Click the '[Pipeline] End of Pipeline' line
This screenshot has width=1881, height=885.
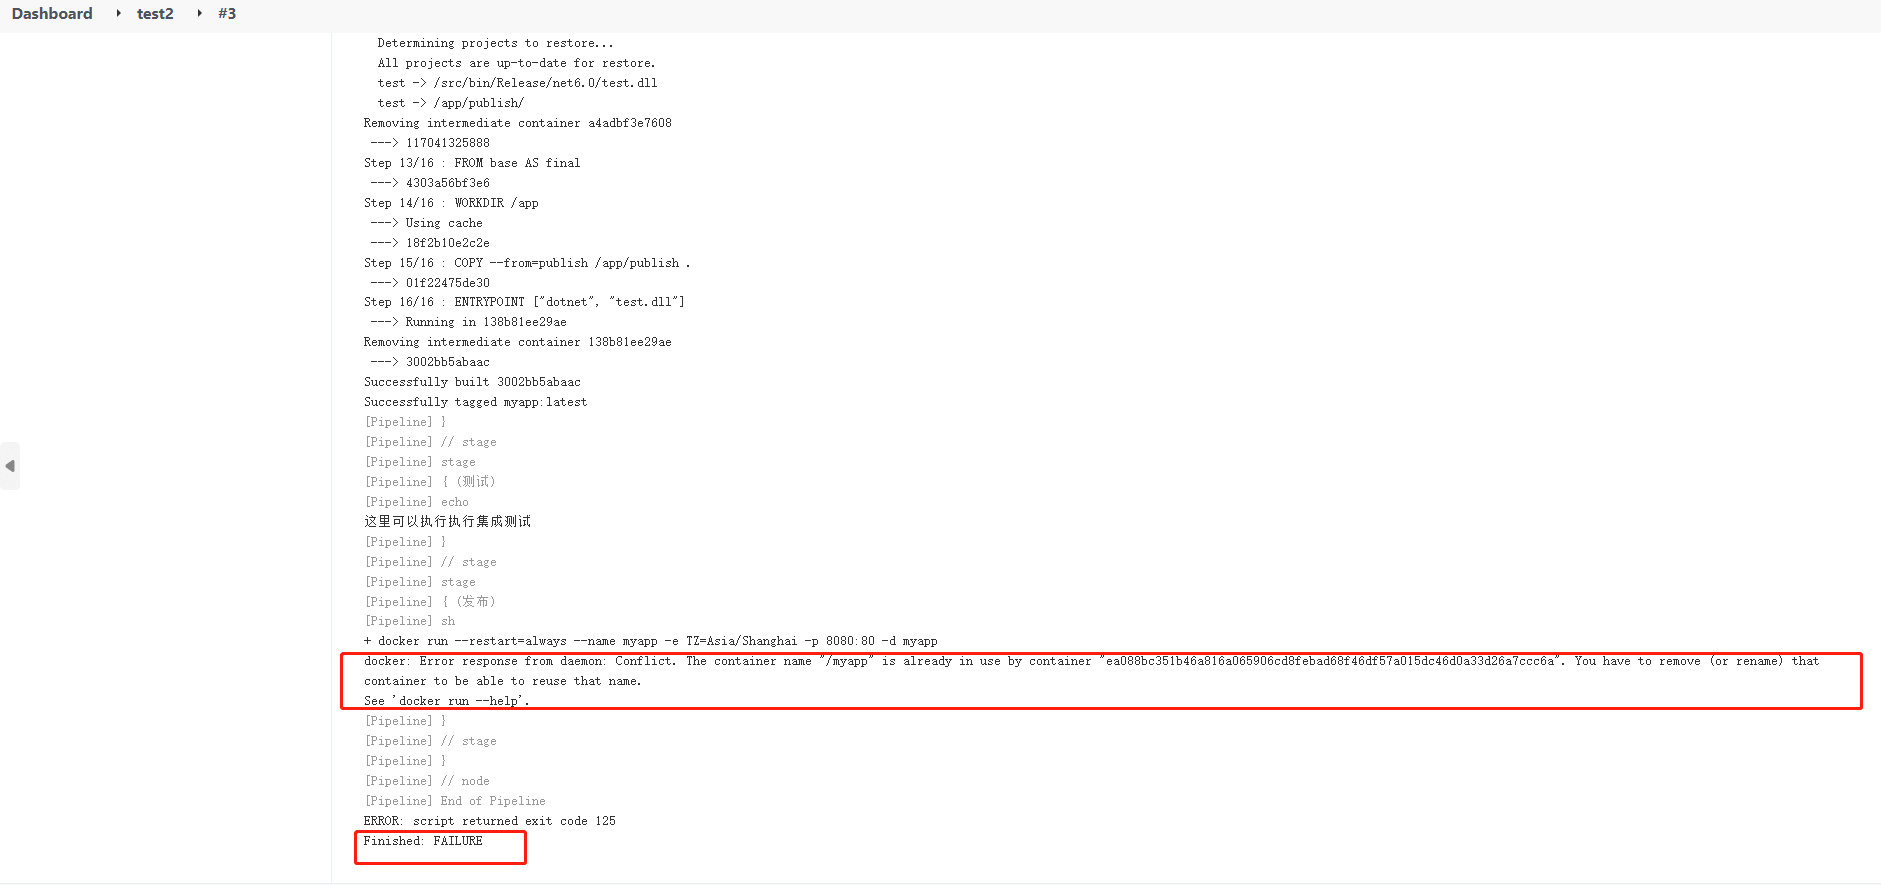click(455, 801)
